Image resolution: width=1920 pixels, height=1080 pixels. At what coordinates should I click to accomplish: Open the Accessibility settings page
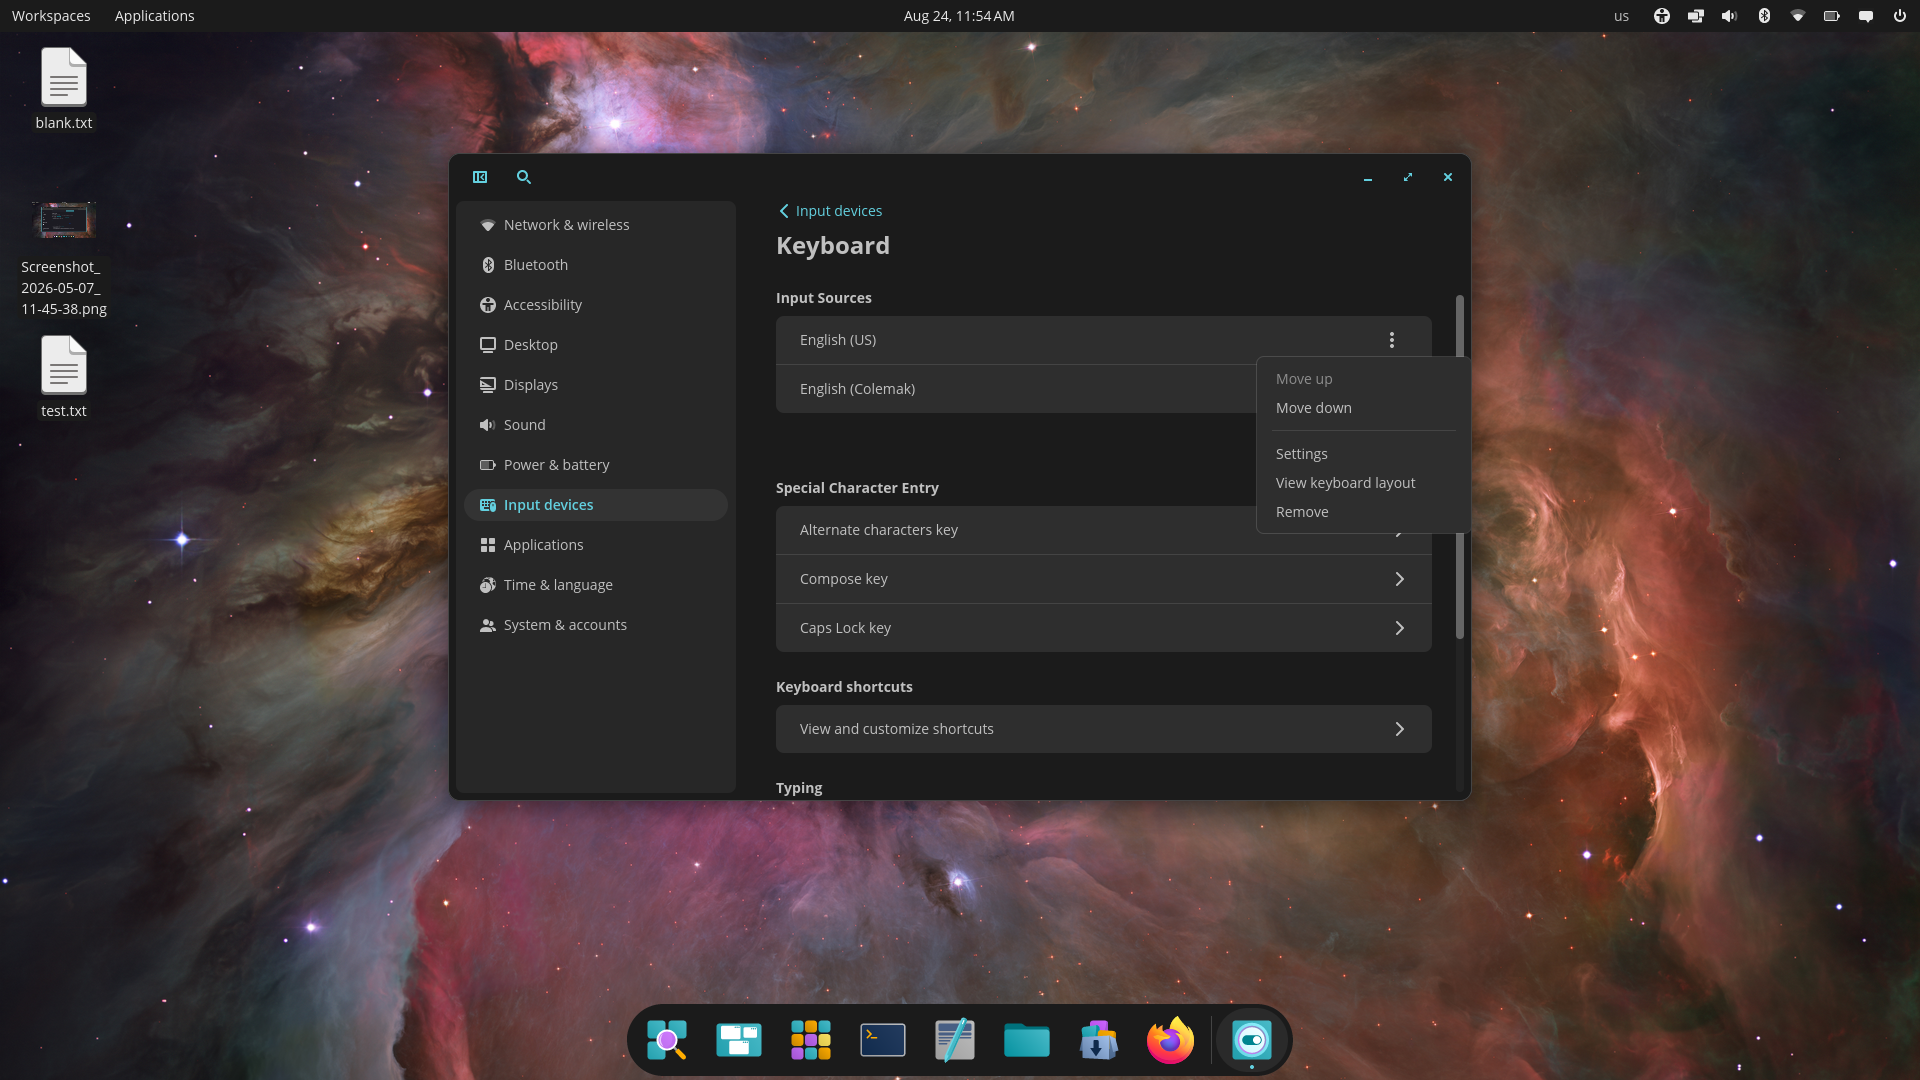(x=596, y=305)
